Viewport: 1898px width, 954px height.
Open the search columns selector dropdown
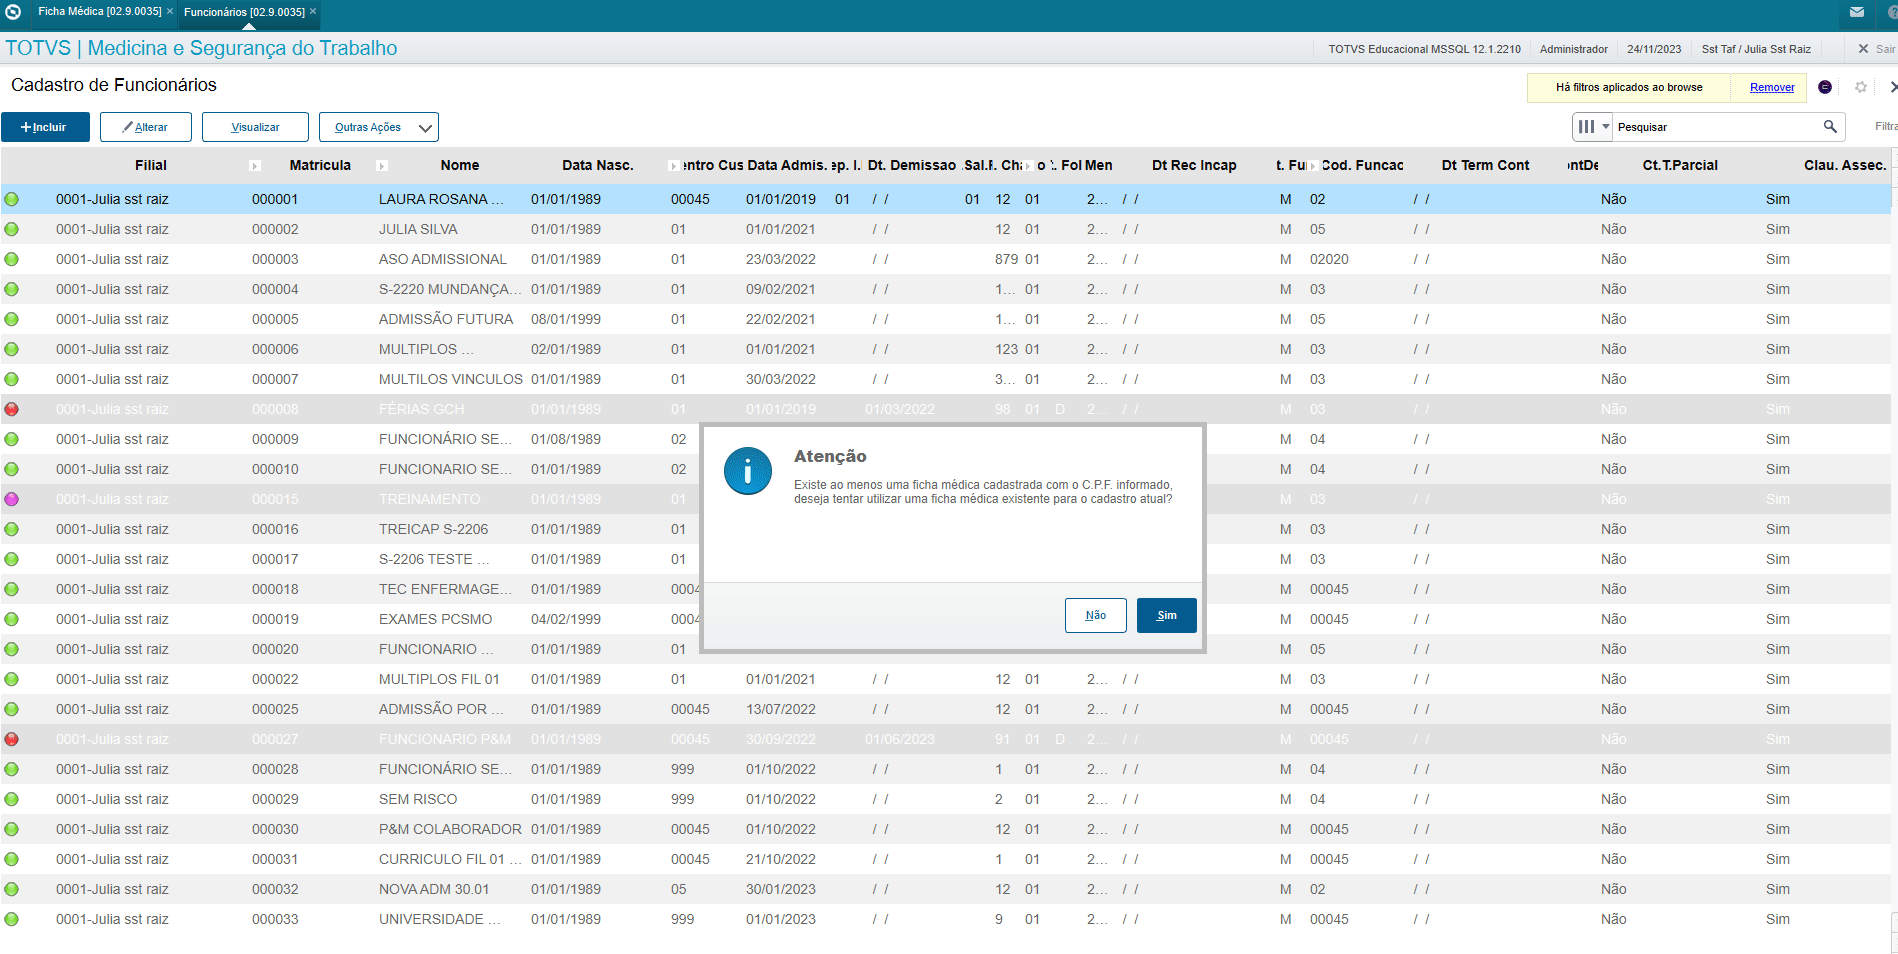[x=1594, y=127]
